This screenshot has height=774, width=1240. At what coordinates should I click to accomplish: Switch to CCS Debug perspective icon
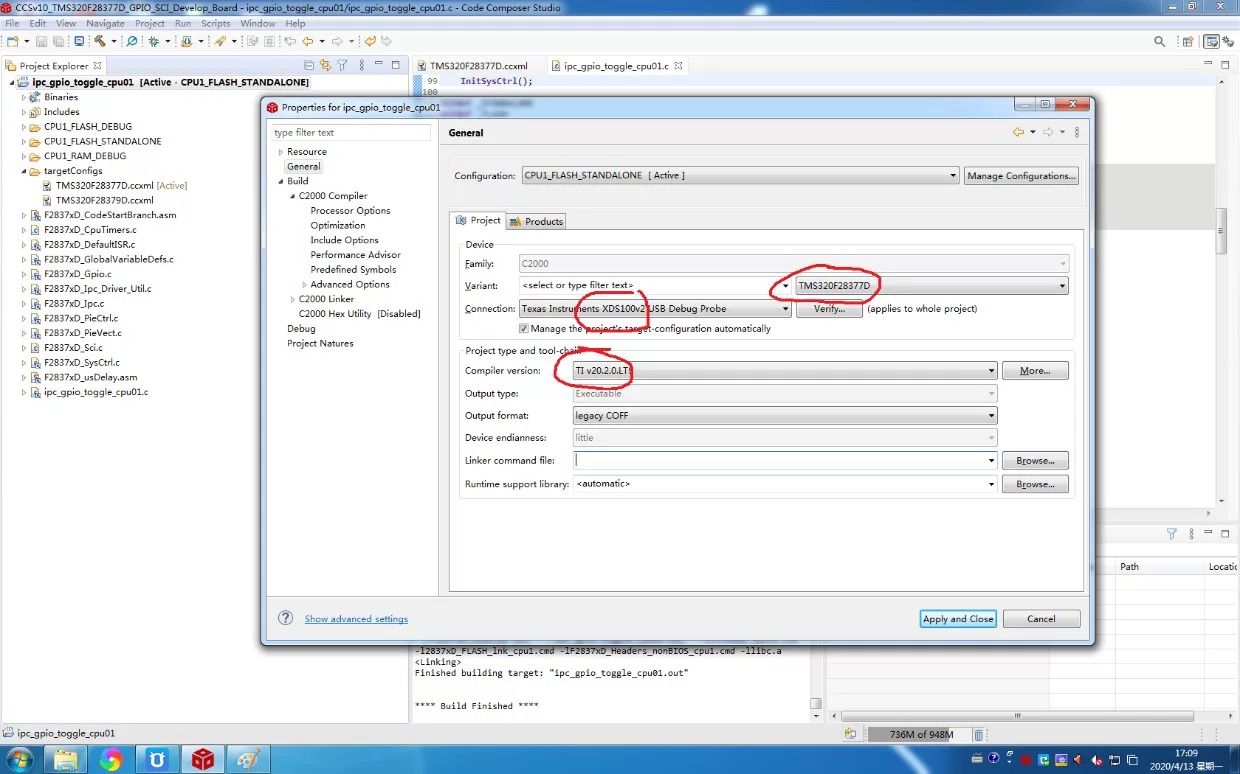(1229, 41)
